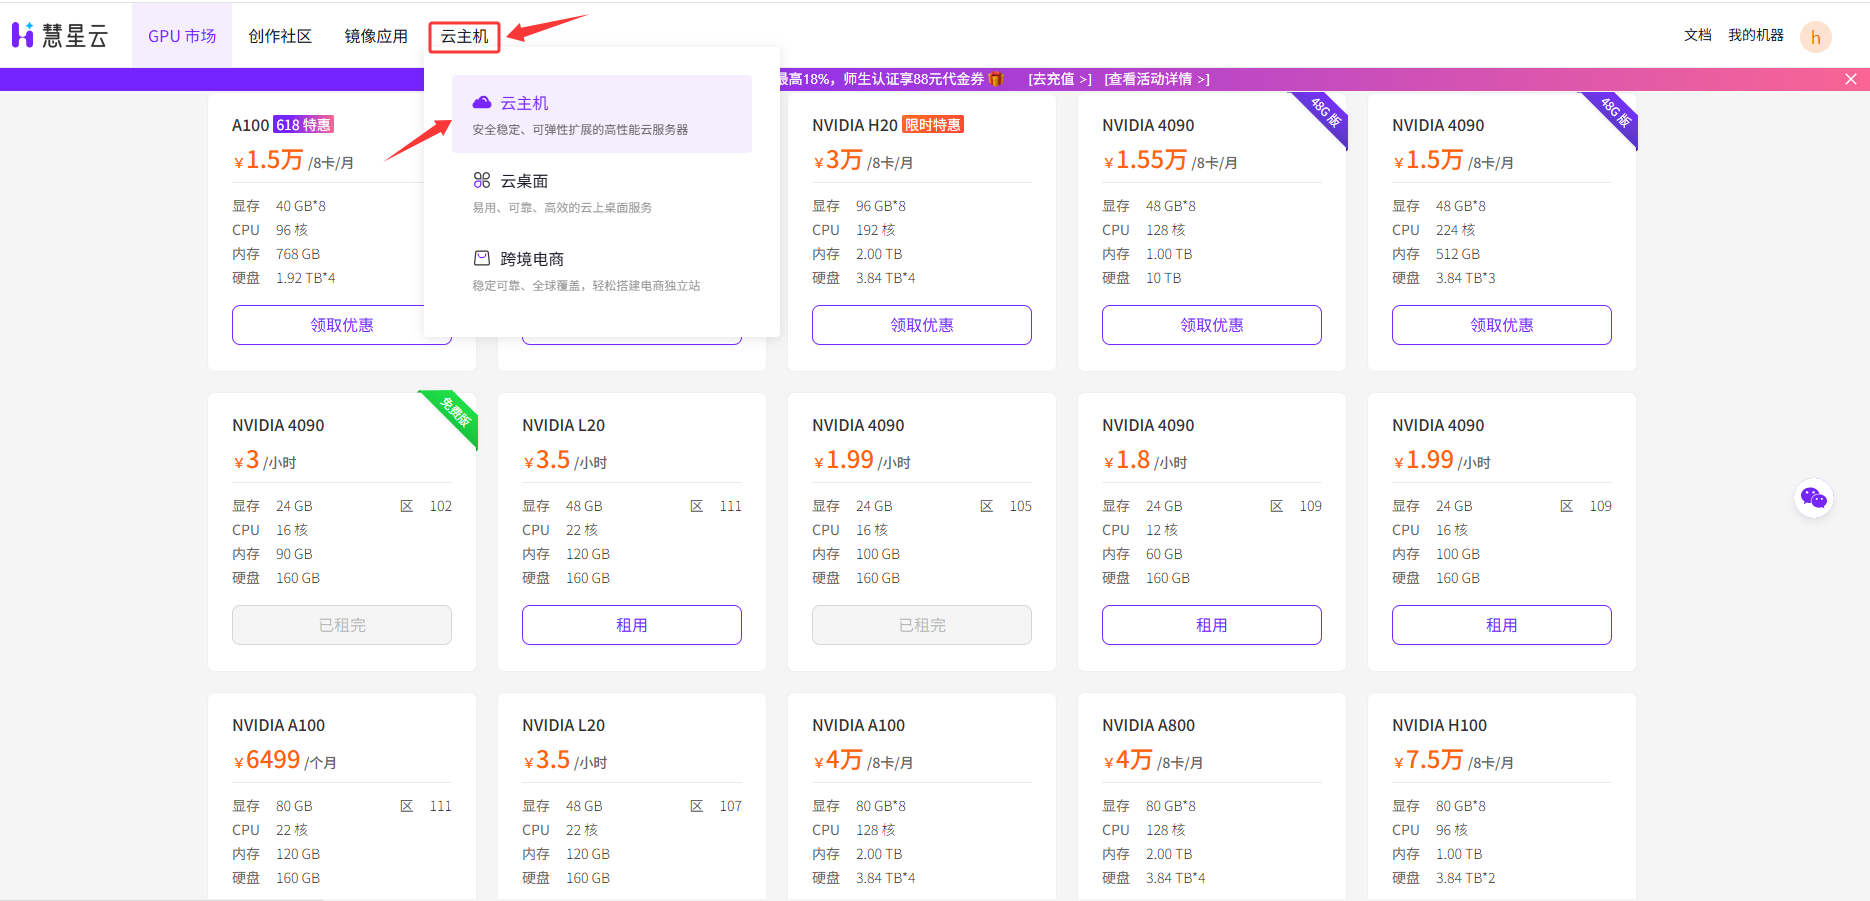Image resolution: width=1870 pixels, height=901 pixels.
Task: Click 云主机 in the top navigation bar
Action: pos(465,37)
